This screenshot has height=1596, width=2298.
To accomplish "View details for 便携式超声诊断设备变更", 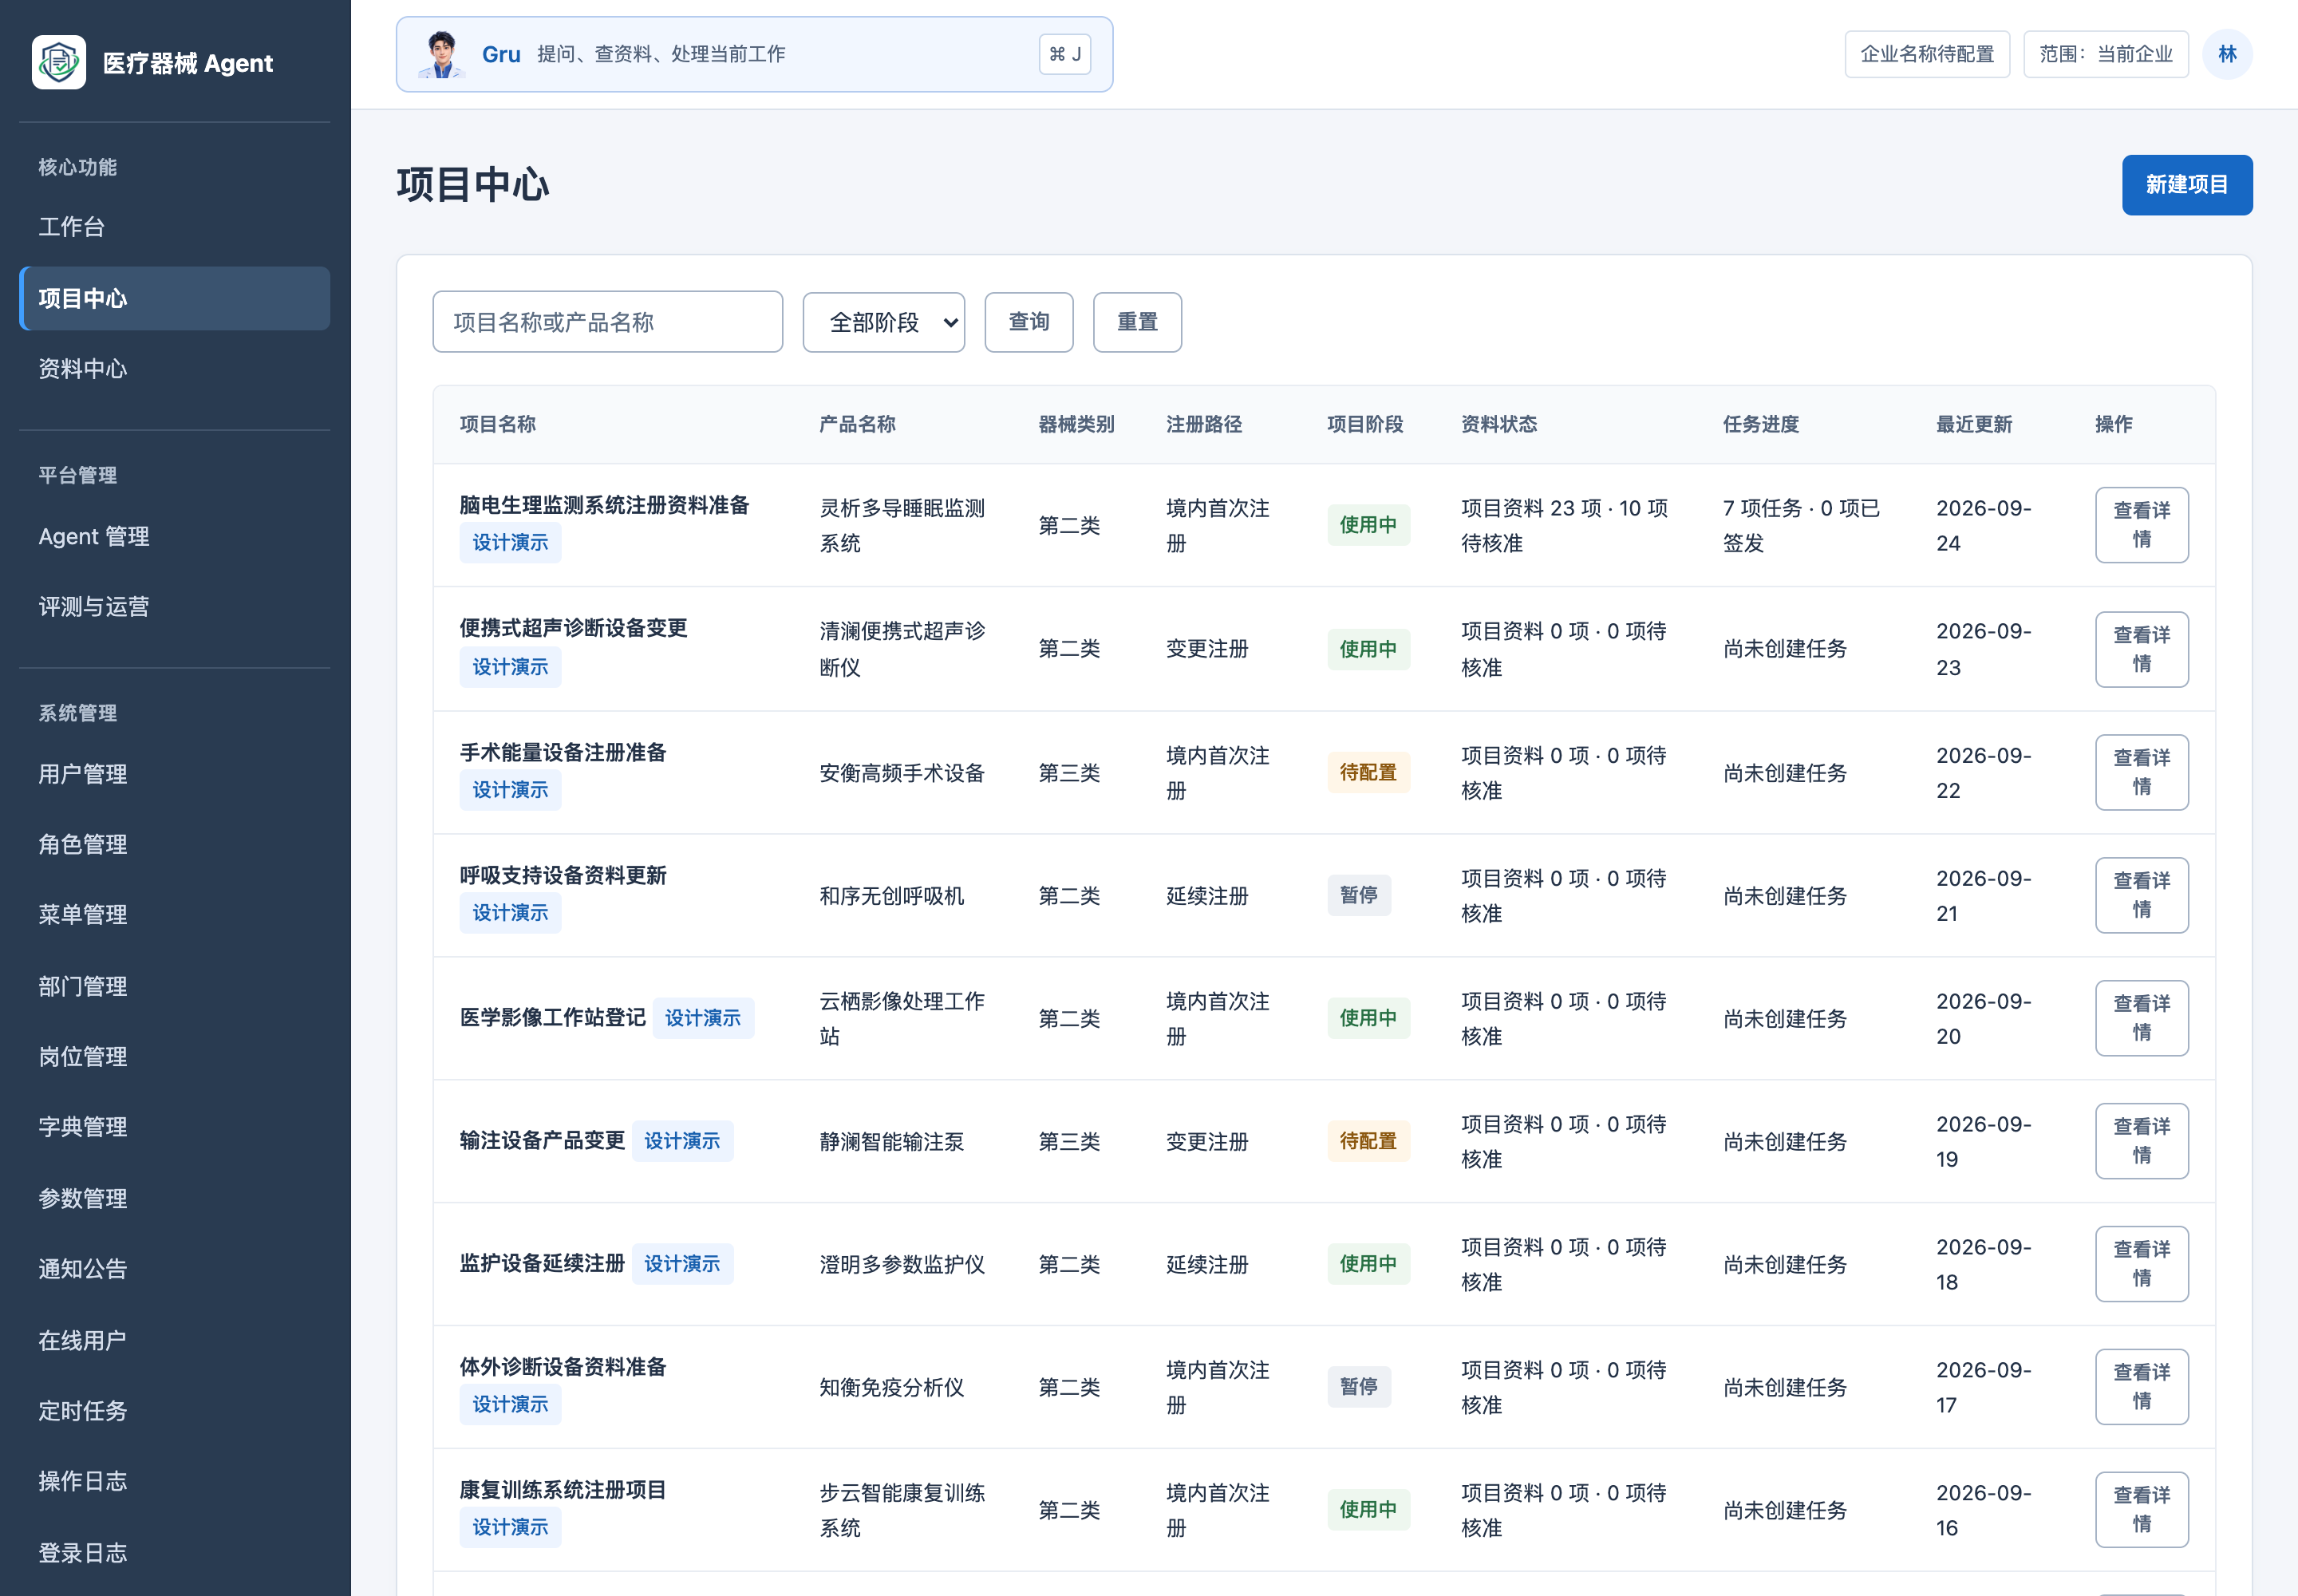I will (2141, 649).
